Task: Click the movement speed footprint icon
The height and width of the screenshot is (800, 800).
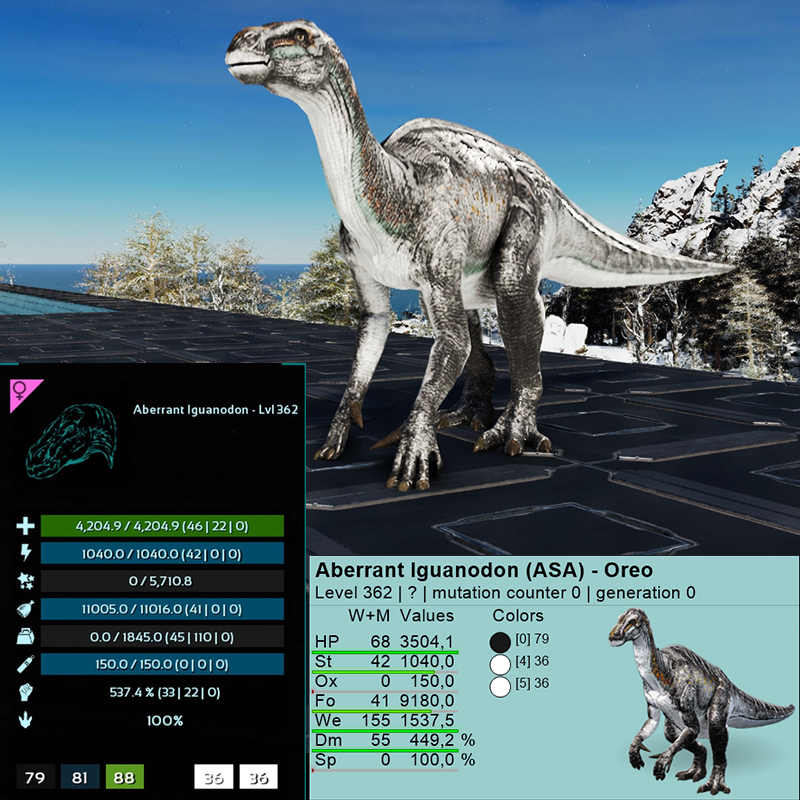Action: pos(26,720)
